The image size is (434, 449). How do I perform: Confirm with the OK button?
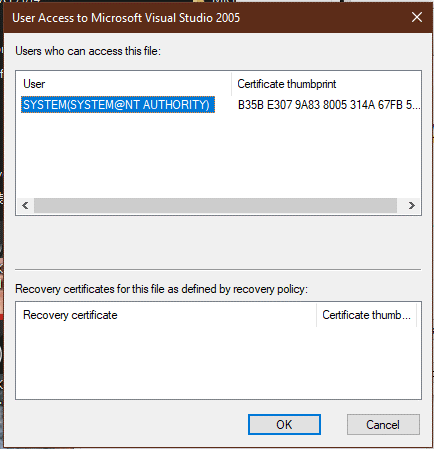point(284,425)
